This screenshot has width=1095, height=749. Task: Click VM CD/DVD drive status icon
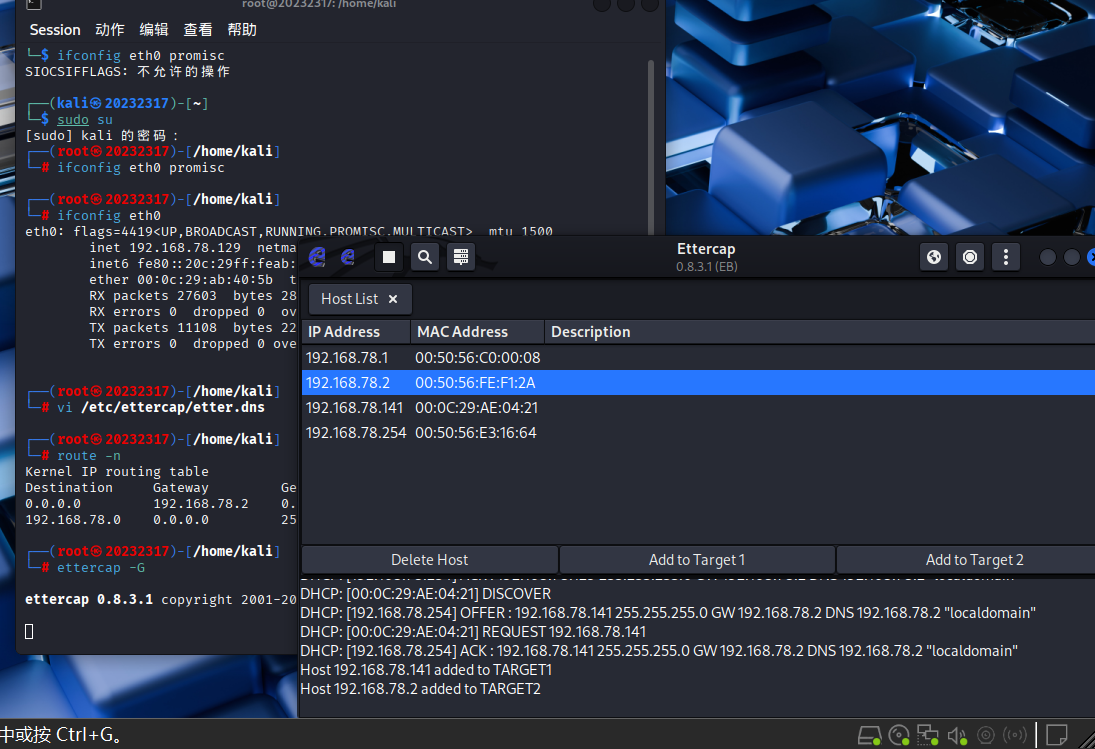[899, 735]
